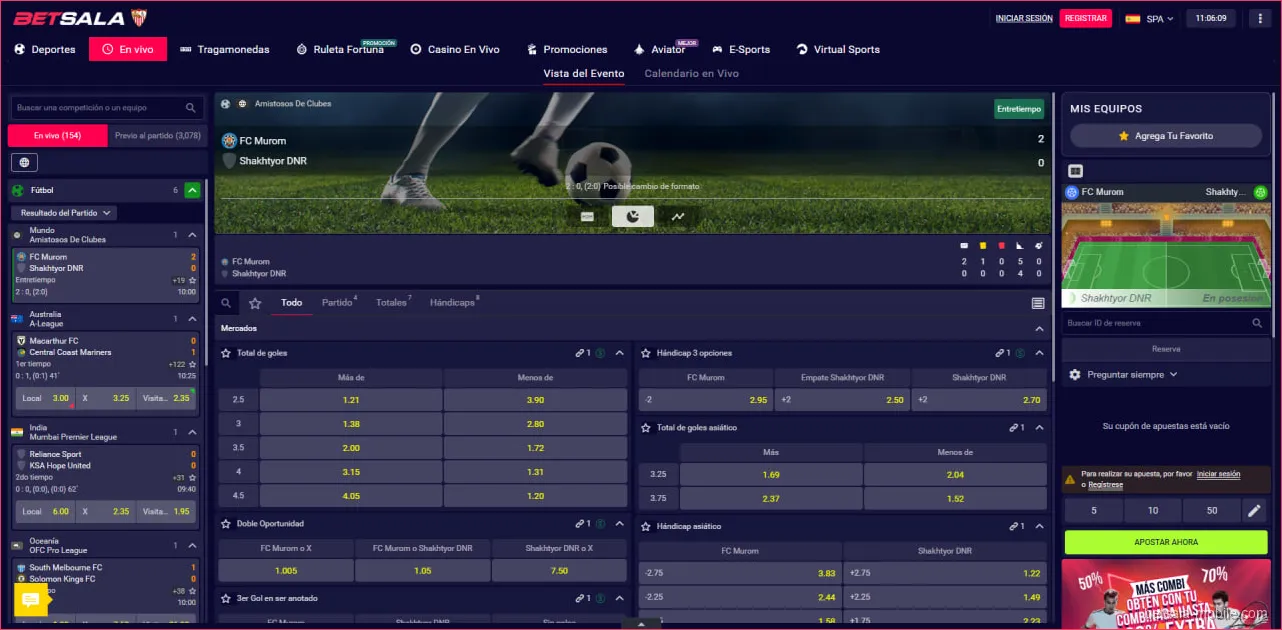This screenshot has height=630, width=1282.
Task: Collapse the India Mumbai Premier League group
Action: pyautogui.click(x=193, y=432)
